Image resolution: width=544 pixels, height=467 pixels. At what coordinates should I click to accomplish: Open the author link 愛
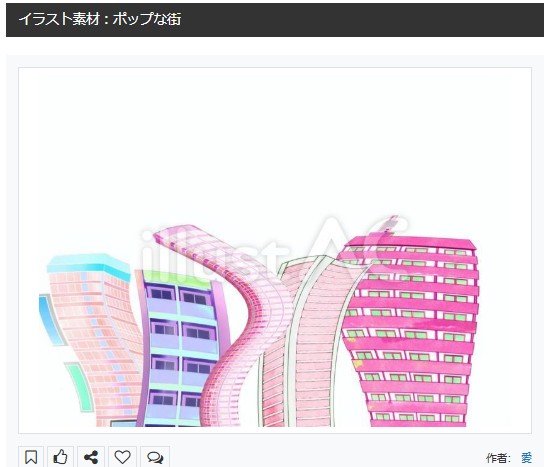pos(526,458)
